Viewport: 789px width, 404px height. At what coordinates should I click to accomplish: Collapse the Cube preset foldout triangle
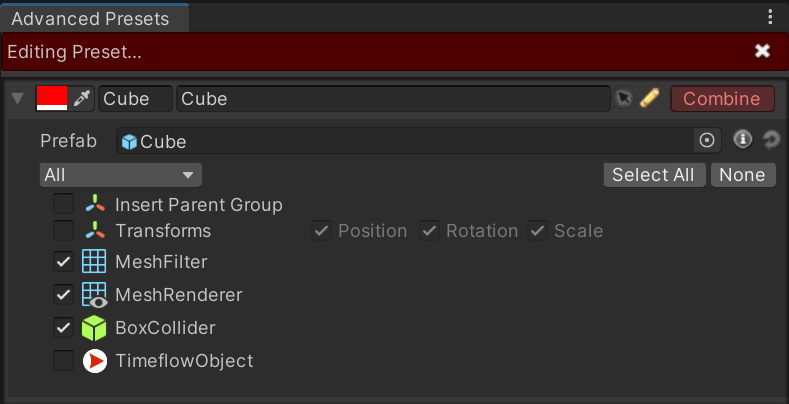pos(18,98)
